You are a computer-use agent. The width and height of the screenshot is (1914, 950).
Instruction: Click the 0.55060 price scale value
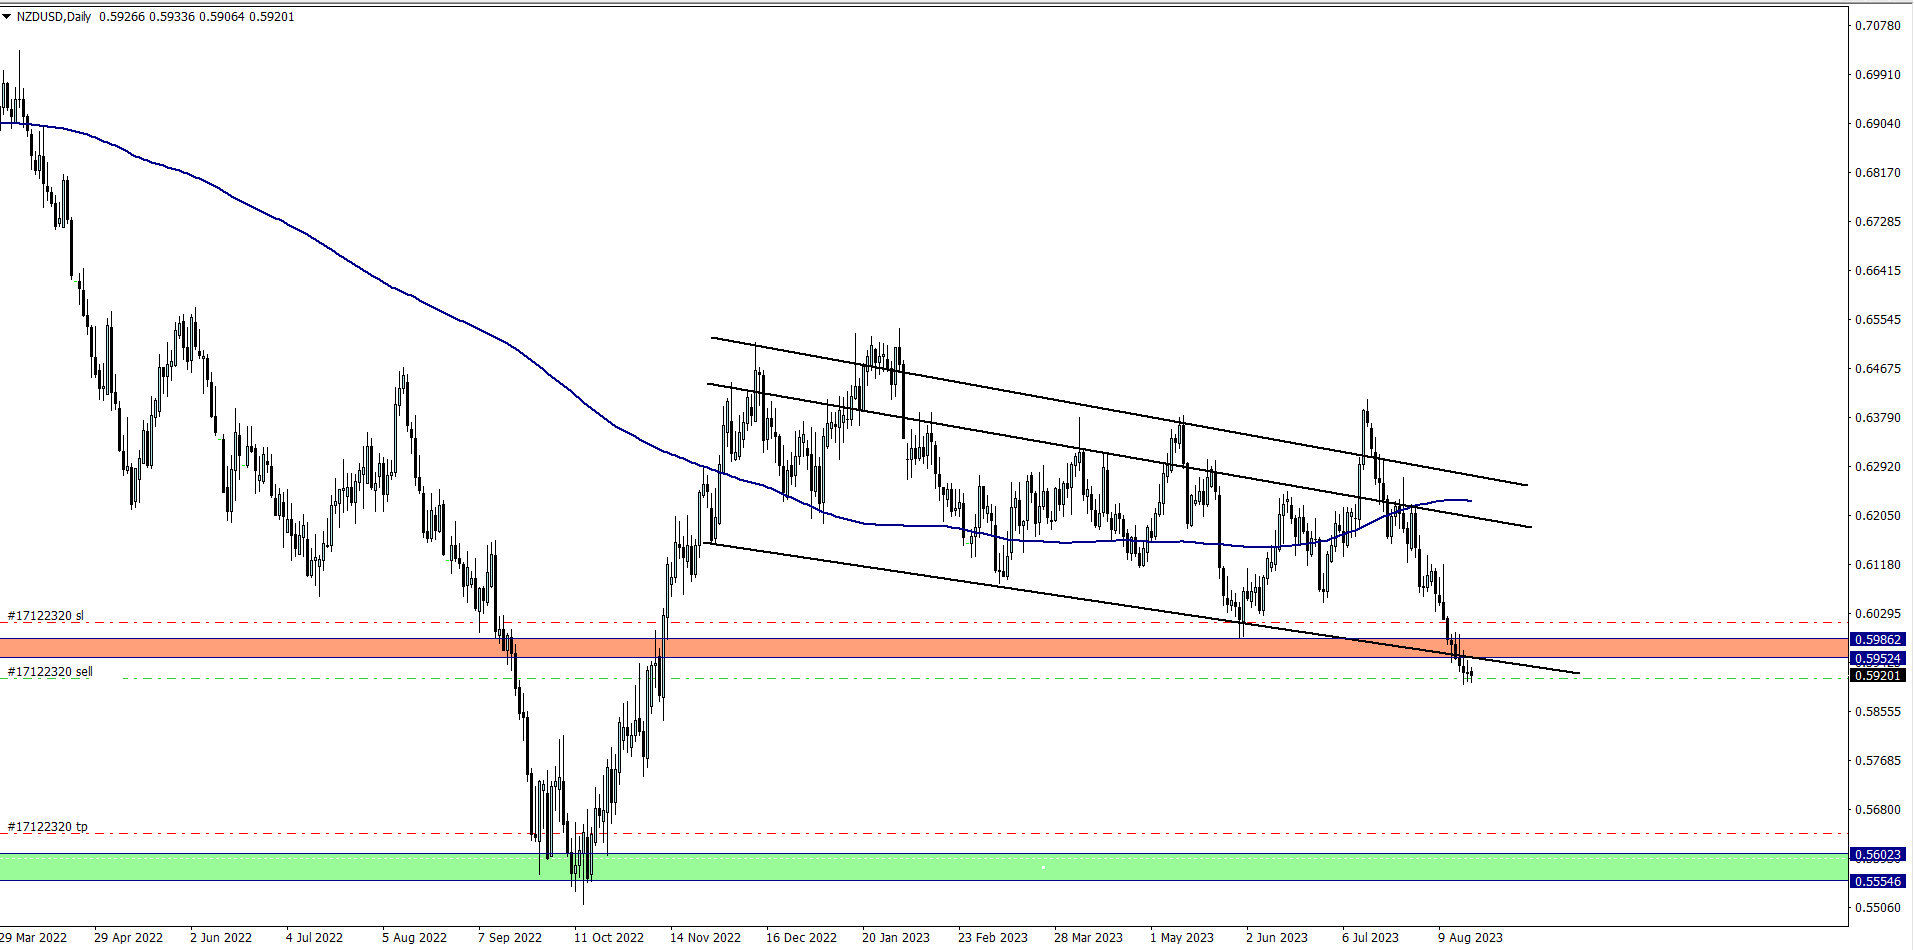click(x=1877, y=907)
